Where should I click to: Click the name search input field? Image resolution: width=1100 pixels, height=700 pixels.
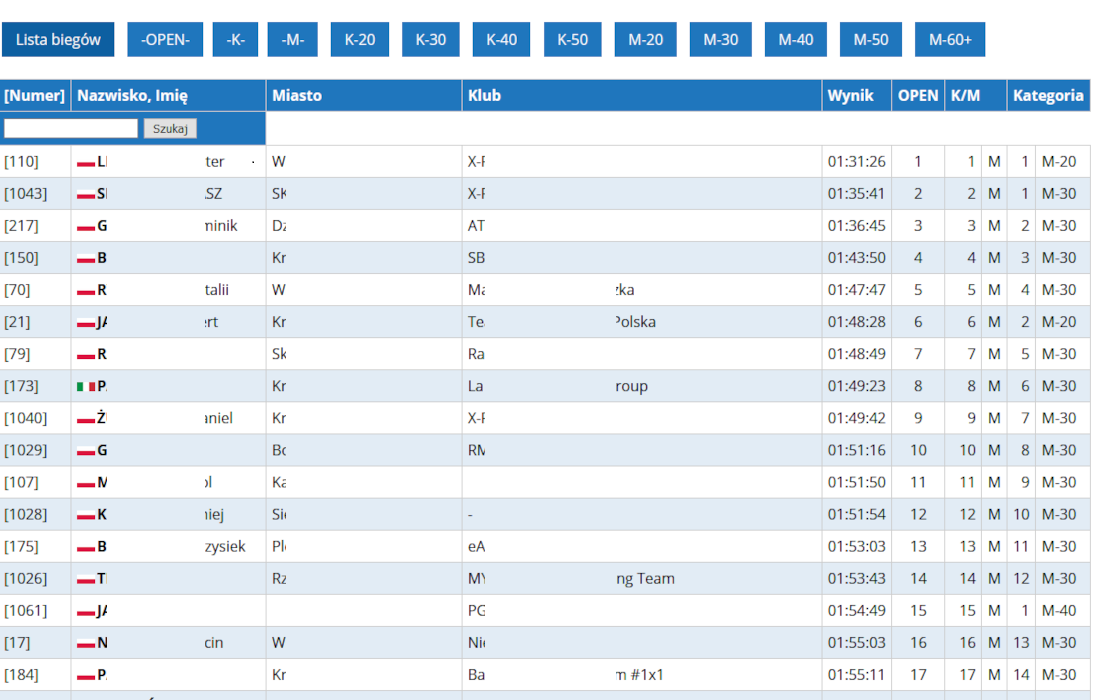click(71, 128)
